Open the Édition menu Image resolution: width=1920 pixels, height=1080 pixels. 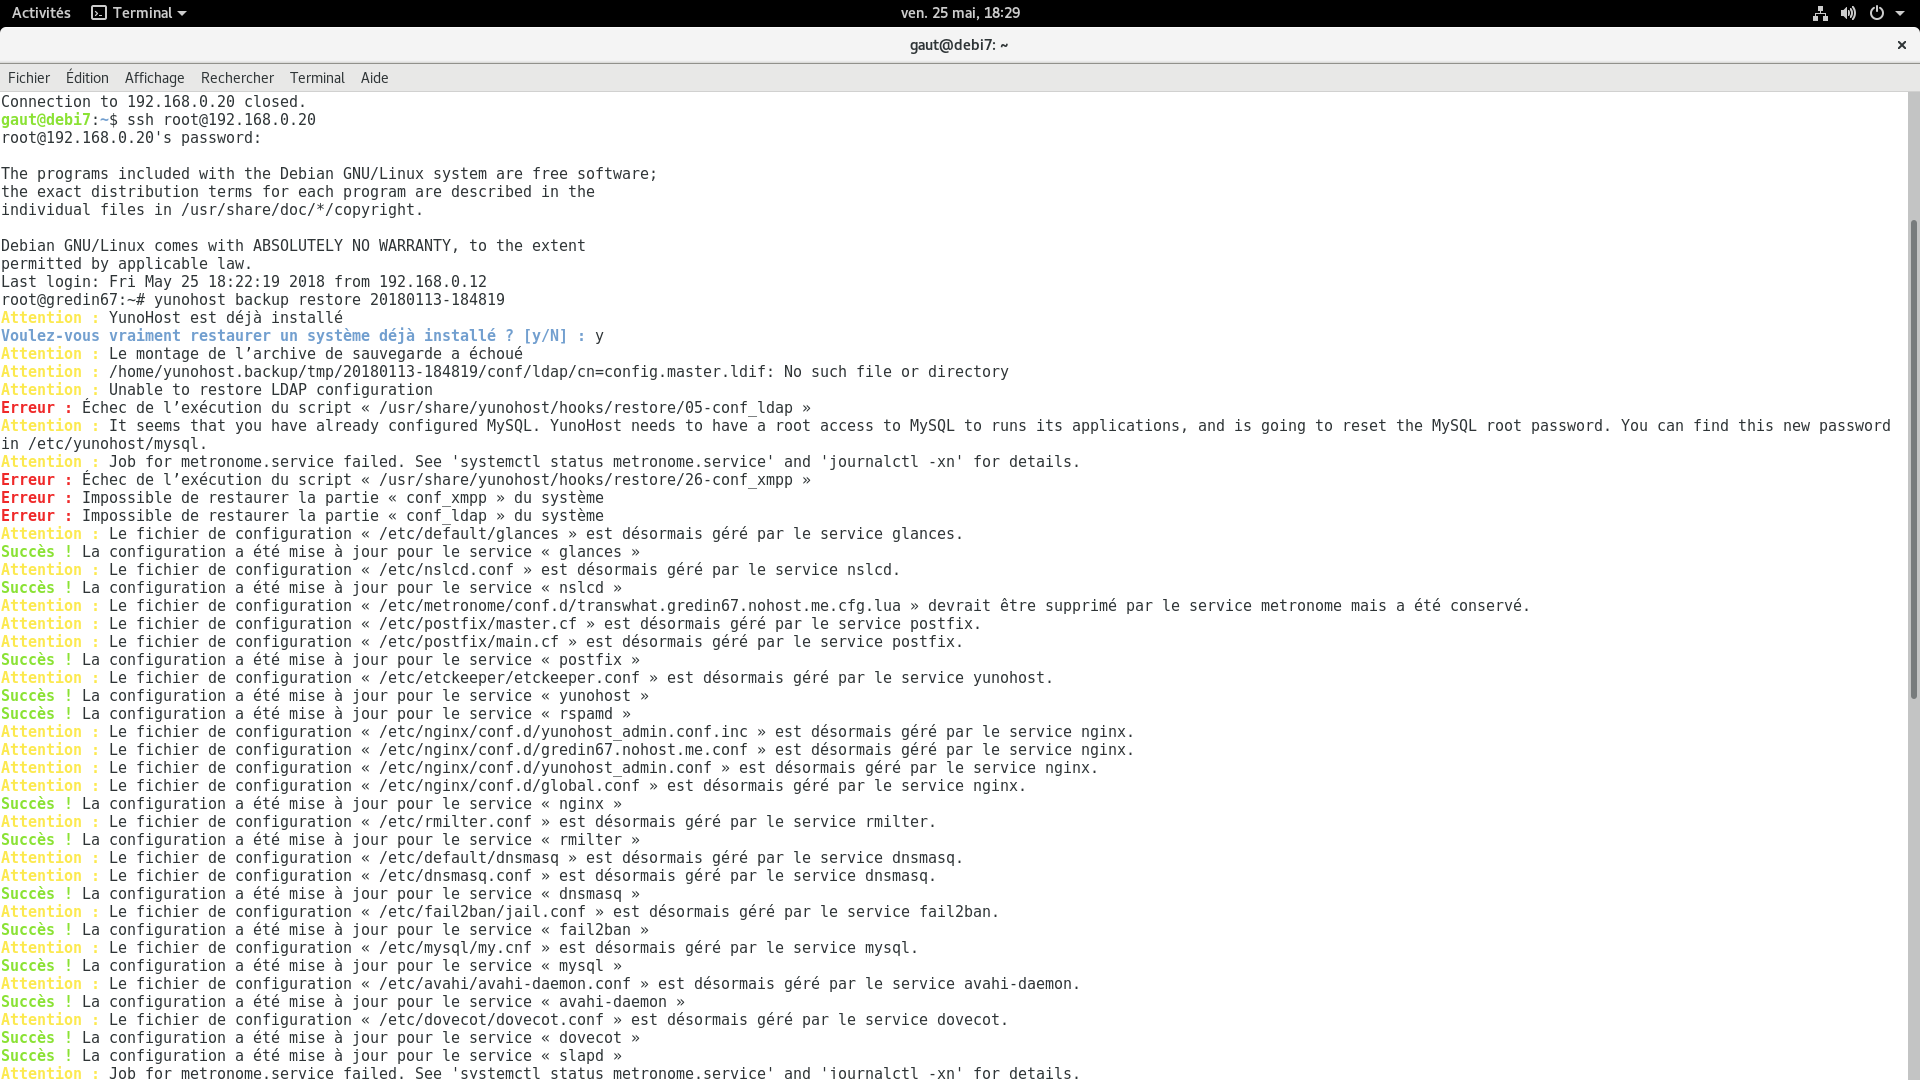tap(87, 78)
